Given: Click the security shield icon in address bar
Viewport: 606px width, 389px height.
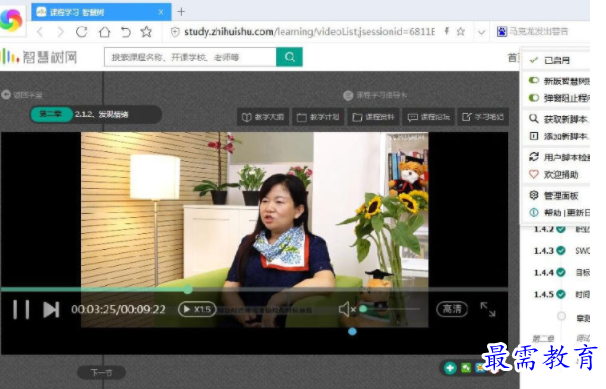Looking at the screenshot, I should point(175,32).
